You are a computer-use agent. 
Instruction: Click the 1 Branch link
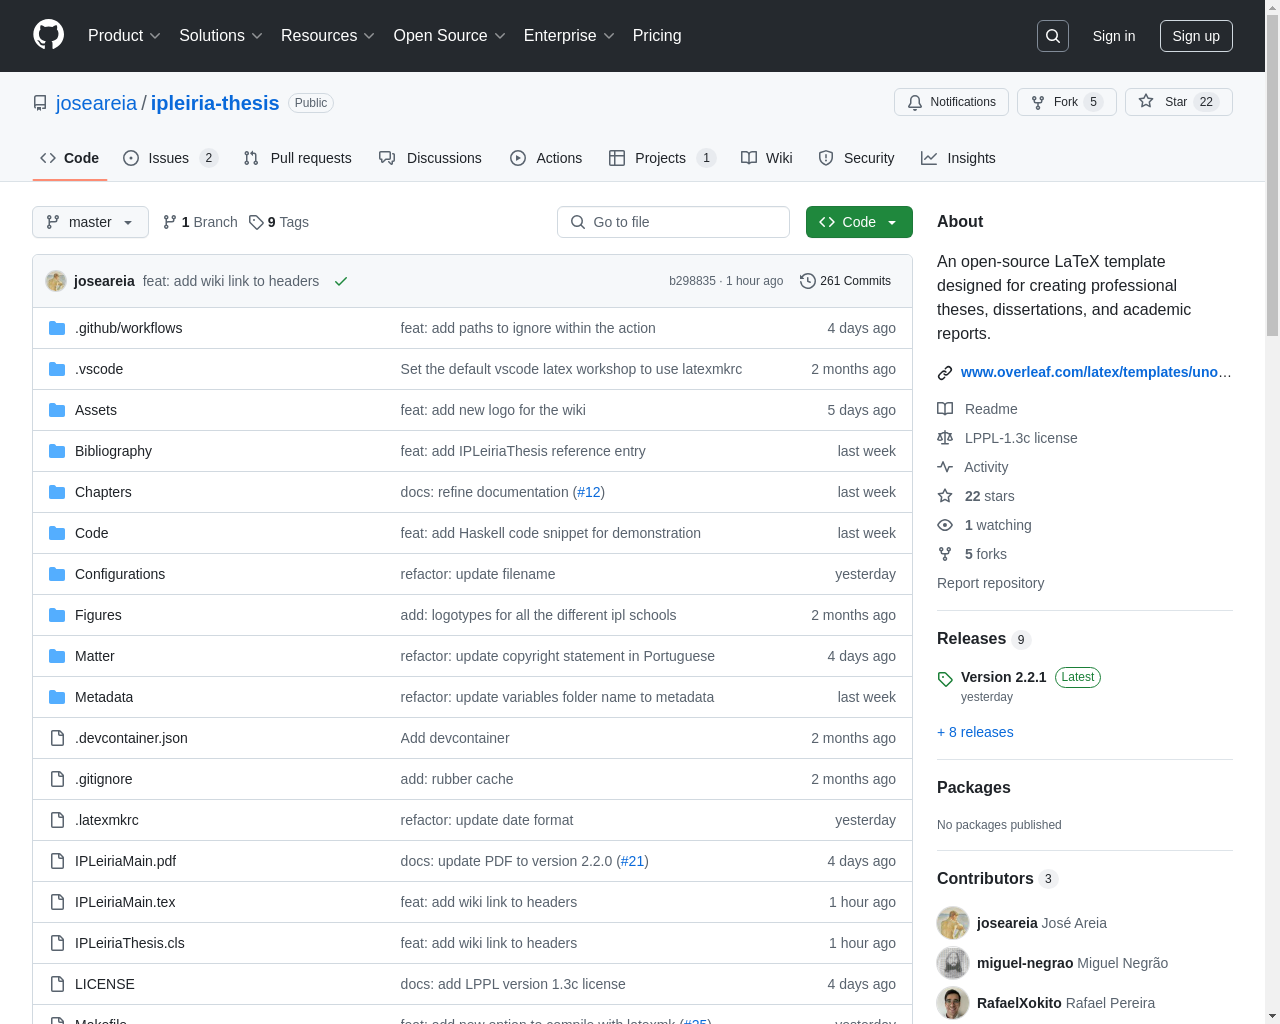(200, 222)
